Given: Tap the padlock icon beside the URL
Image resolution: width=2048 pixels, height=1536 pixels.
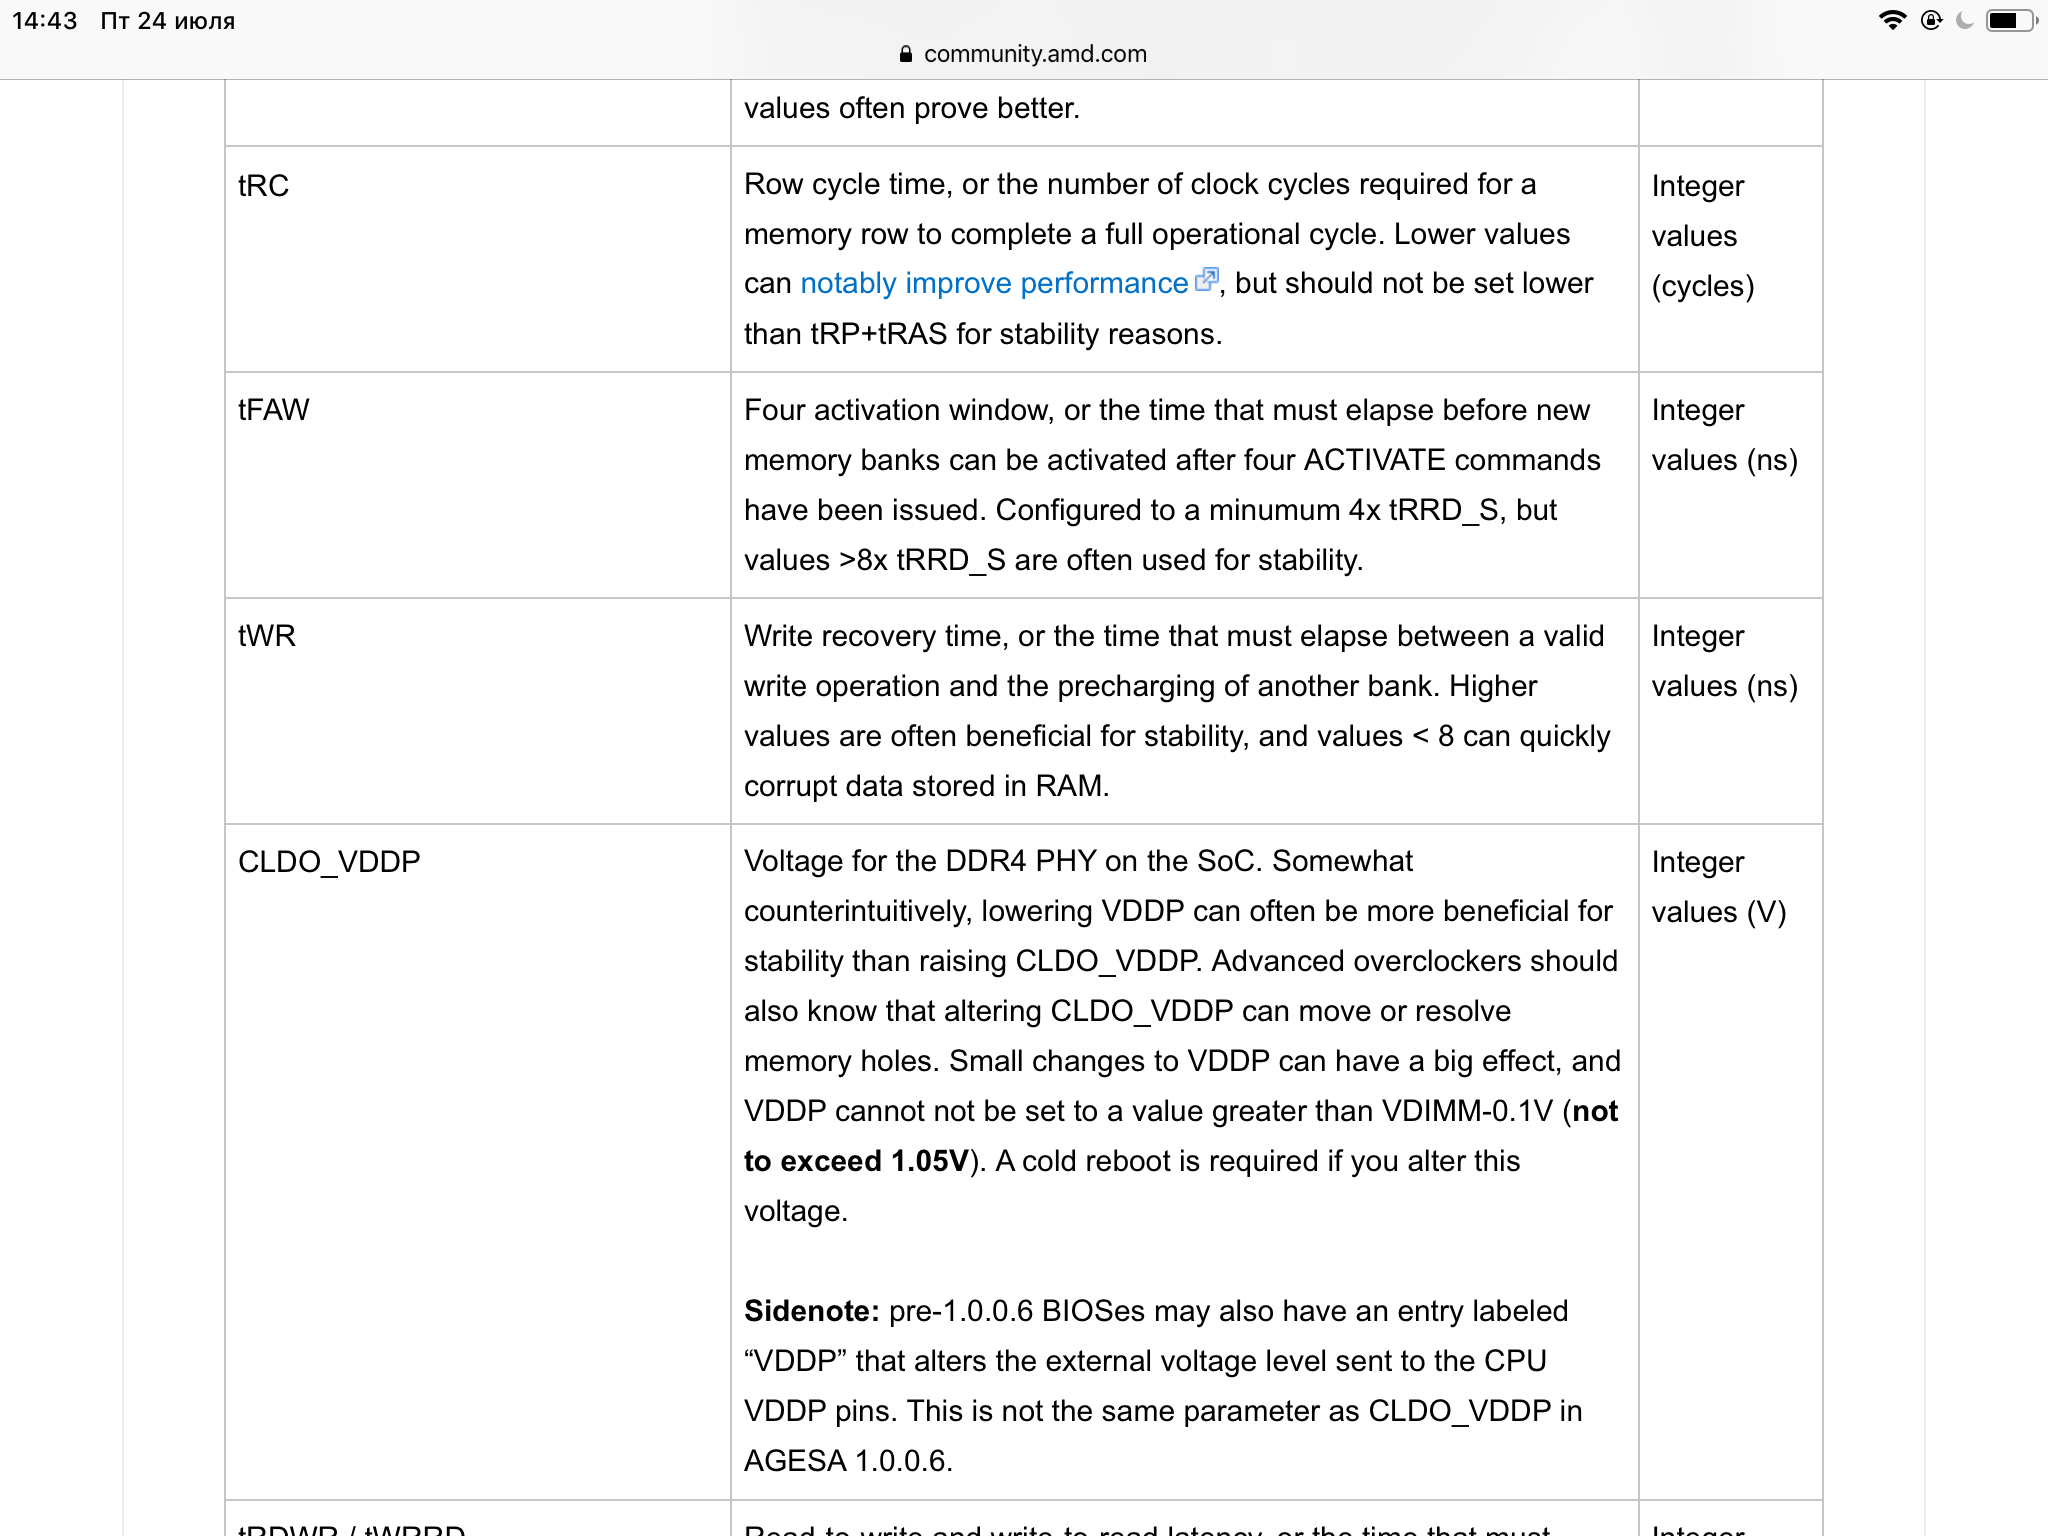Looking at the screenshot, I should (906, 54).
